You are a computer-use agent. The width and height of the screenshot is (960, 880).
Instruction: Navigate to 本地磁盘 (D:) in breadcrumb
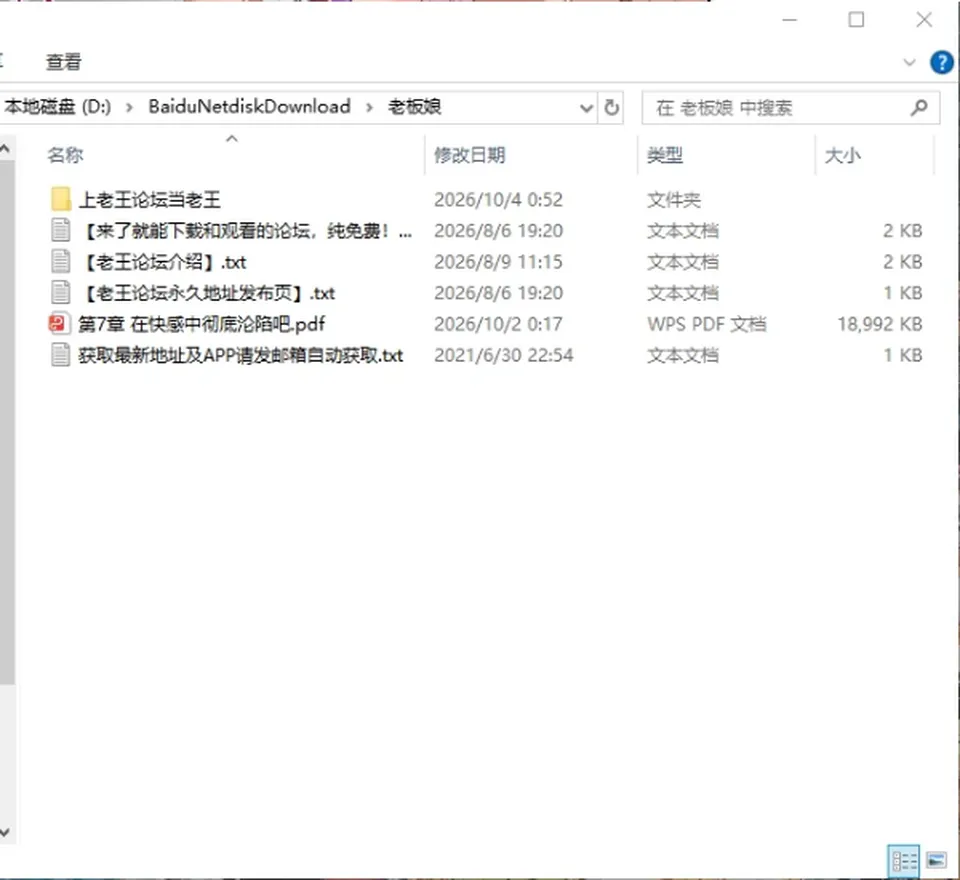click(x=58, y=107)
